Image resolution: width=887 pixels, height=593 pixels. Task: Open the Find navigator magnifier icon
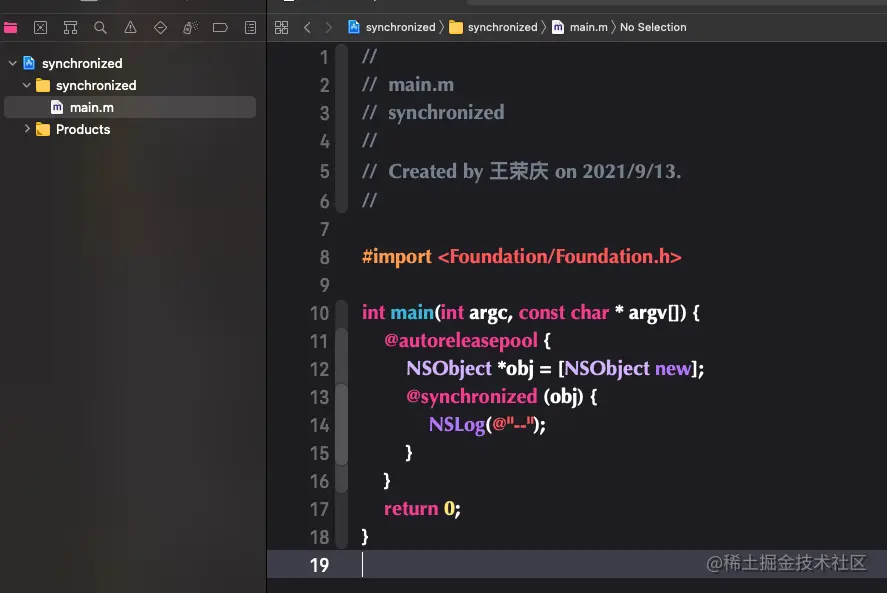(x=100, y=27)
